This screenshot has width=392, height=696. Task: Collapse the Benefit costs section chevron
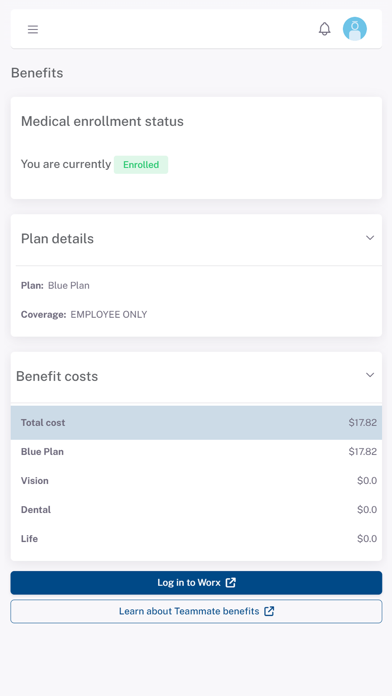(370, 375)
